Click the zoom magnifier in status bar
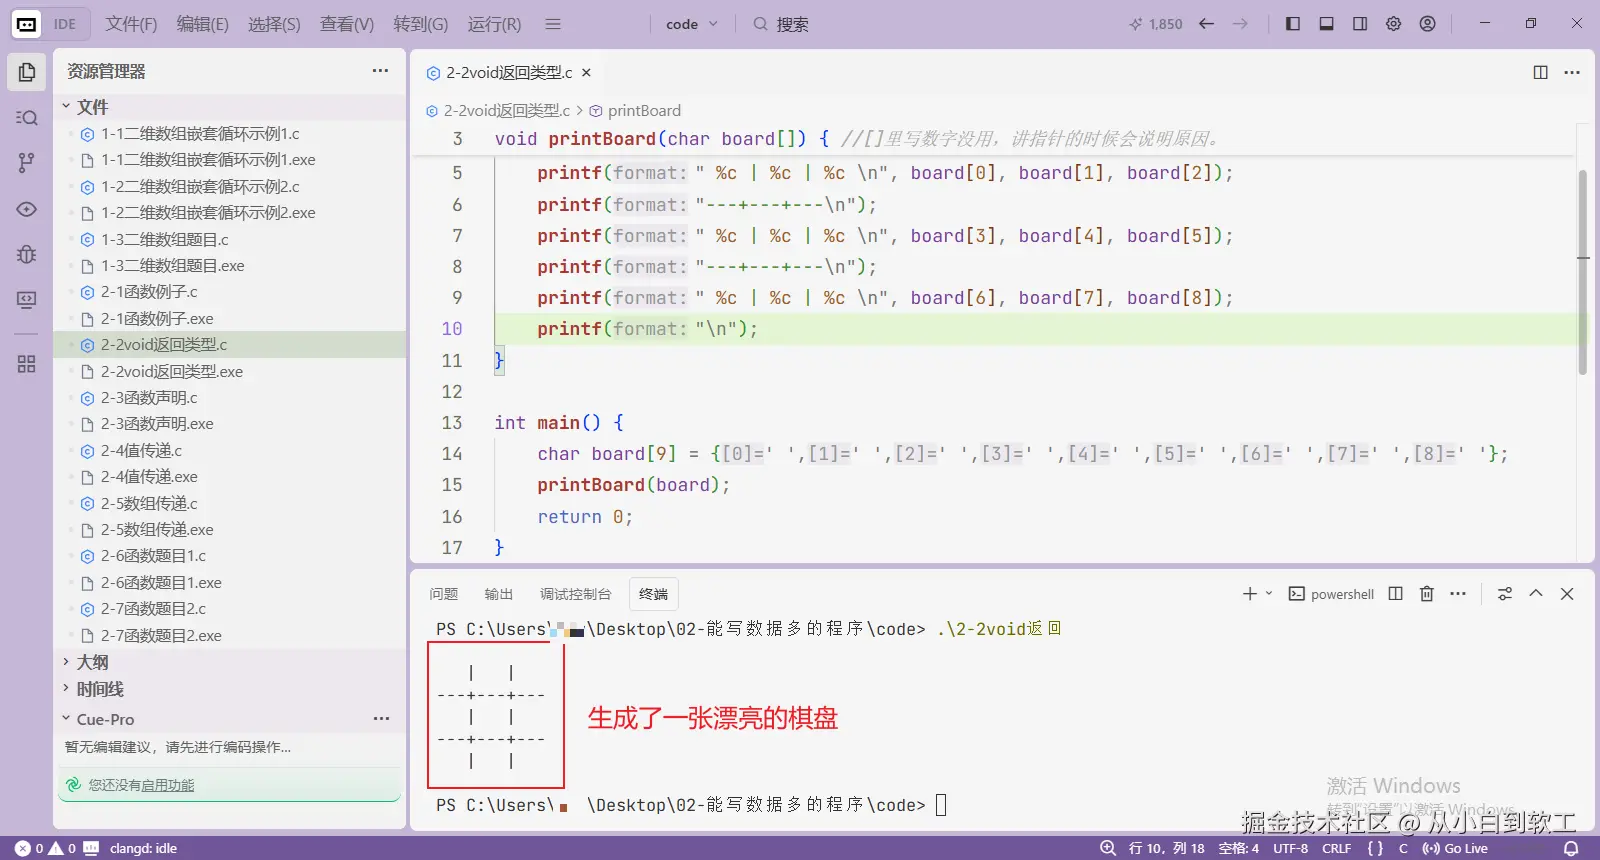 1108,848
